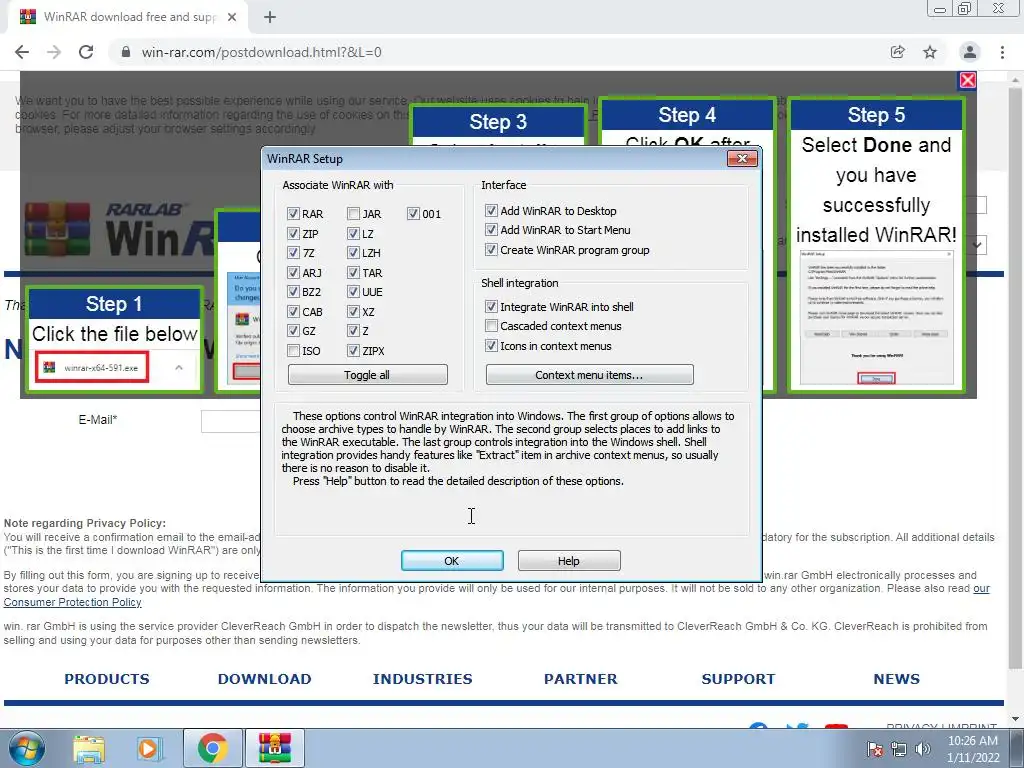
Task: Switch to WinRAR taskbar icon
Action: [x=274, y=748]
